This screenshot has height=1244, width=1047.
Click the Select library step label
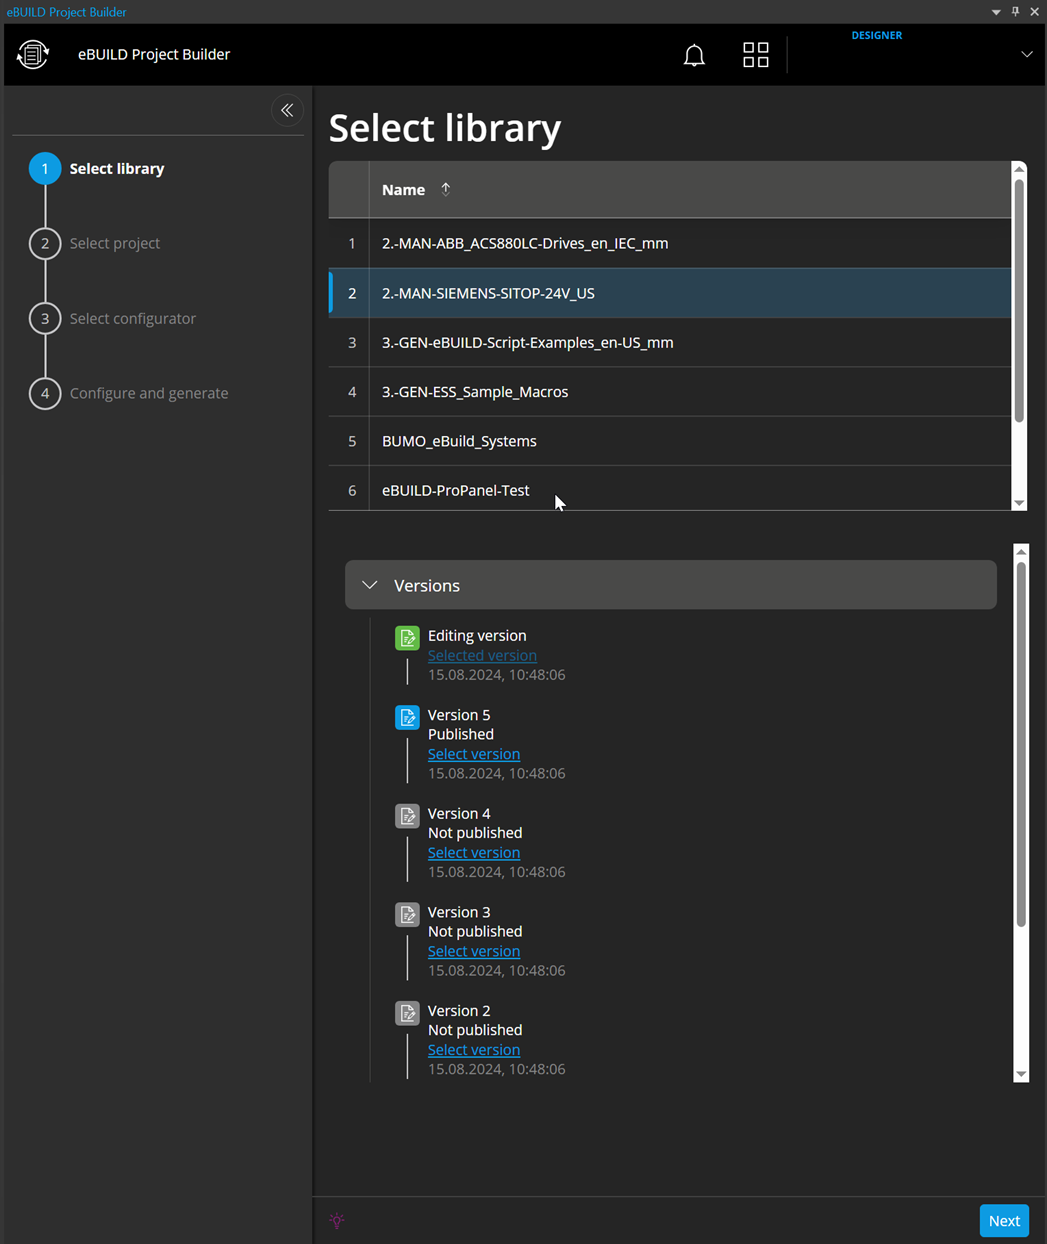point(117,168)
